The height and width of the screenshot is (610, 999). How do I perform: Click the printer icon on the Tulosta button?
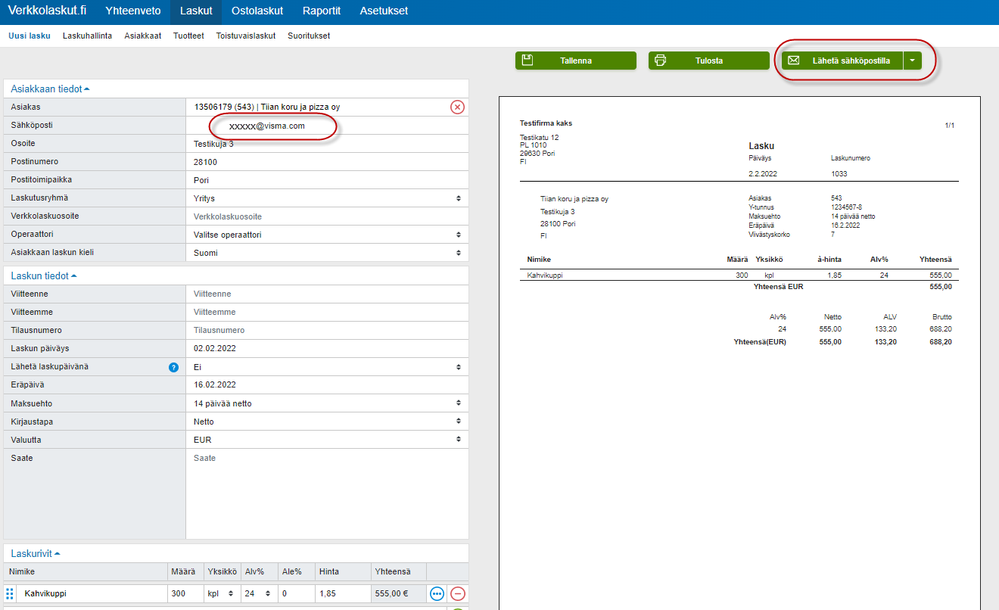pyautogui.click(x=660, y=60)
